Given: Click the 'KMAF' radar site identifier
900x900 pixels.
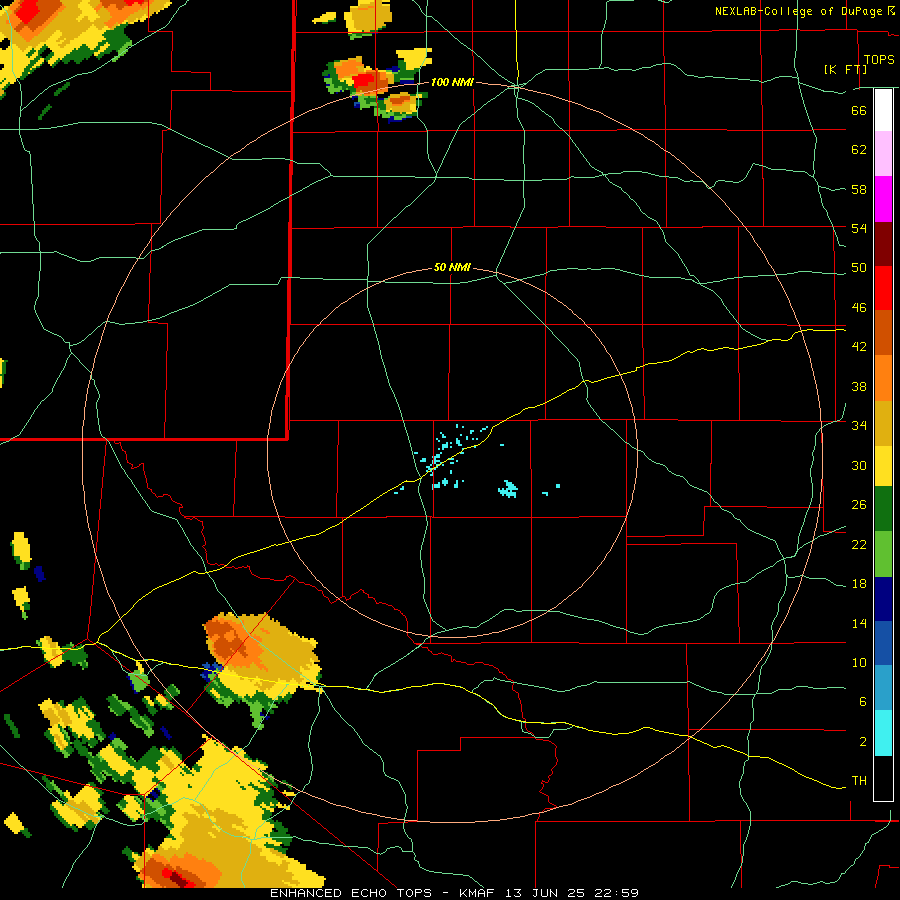Looking at the screenshot, I should coord(479,893).
